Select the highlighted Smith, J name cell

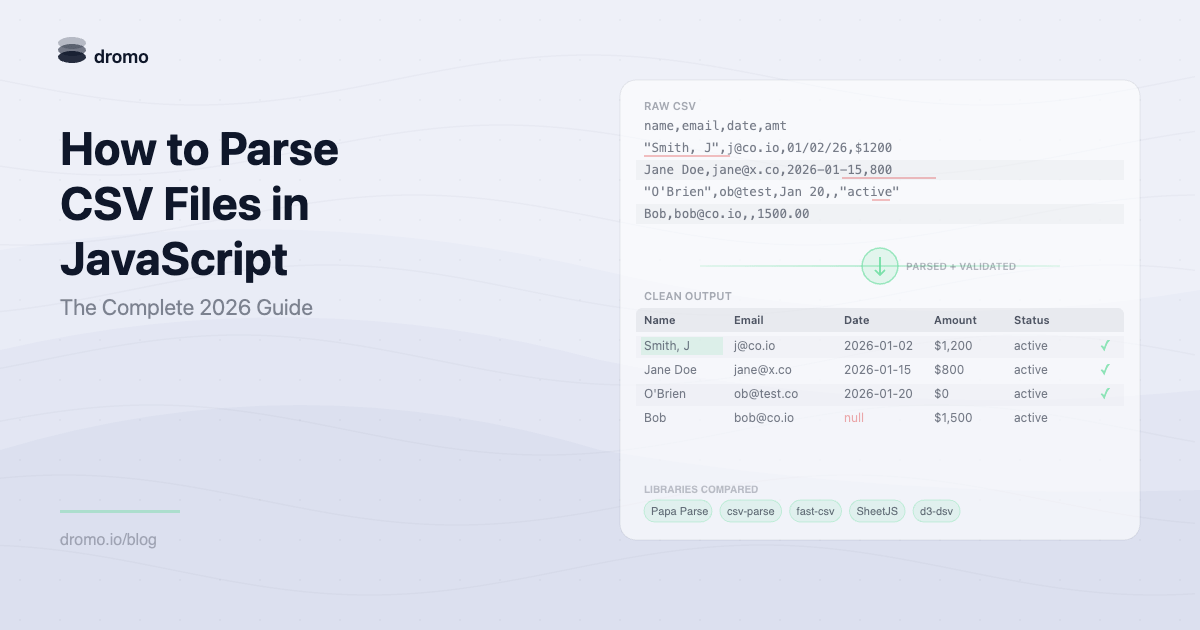(681, 346)
